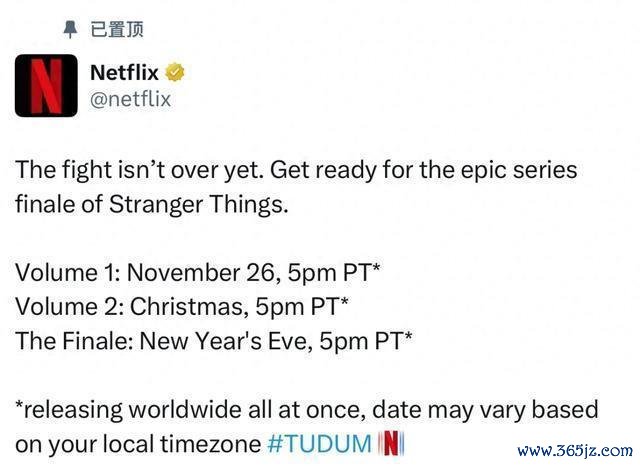This screenshot has height=466, width=640.
Task: Click the www.365jz.com watermark
Action: 575,450
